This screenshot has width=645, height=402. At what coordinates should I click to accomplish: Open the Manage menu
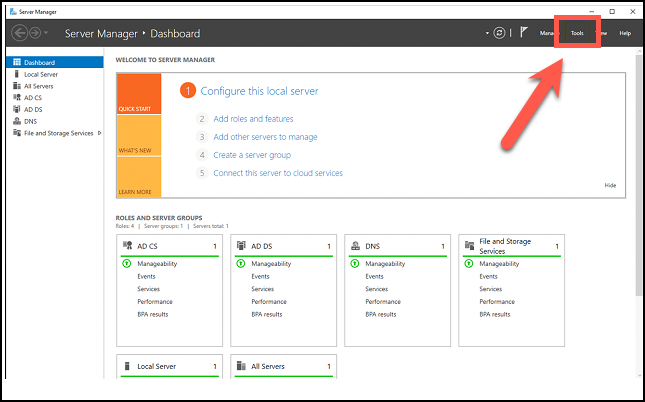[547, 33]
